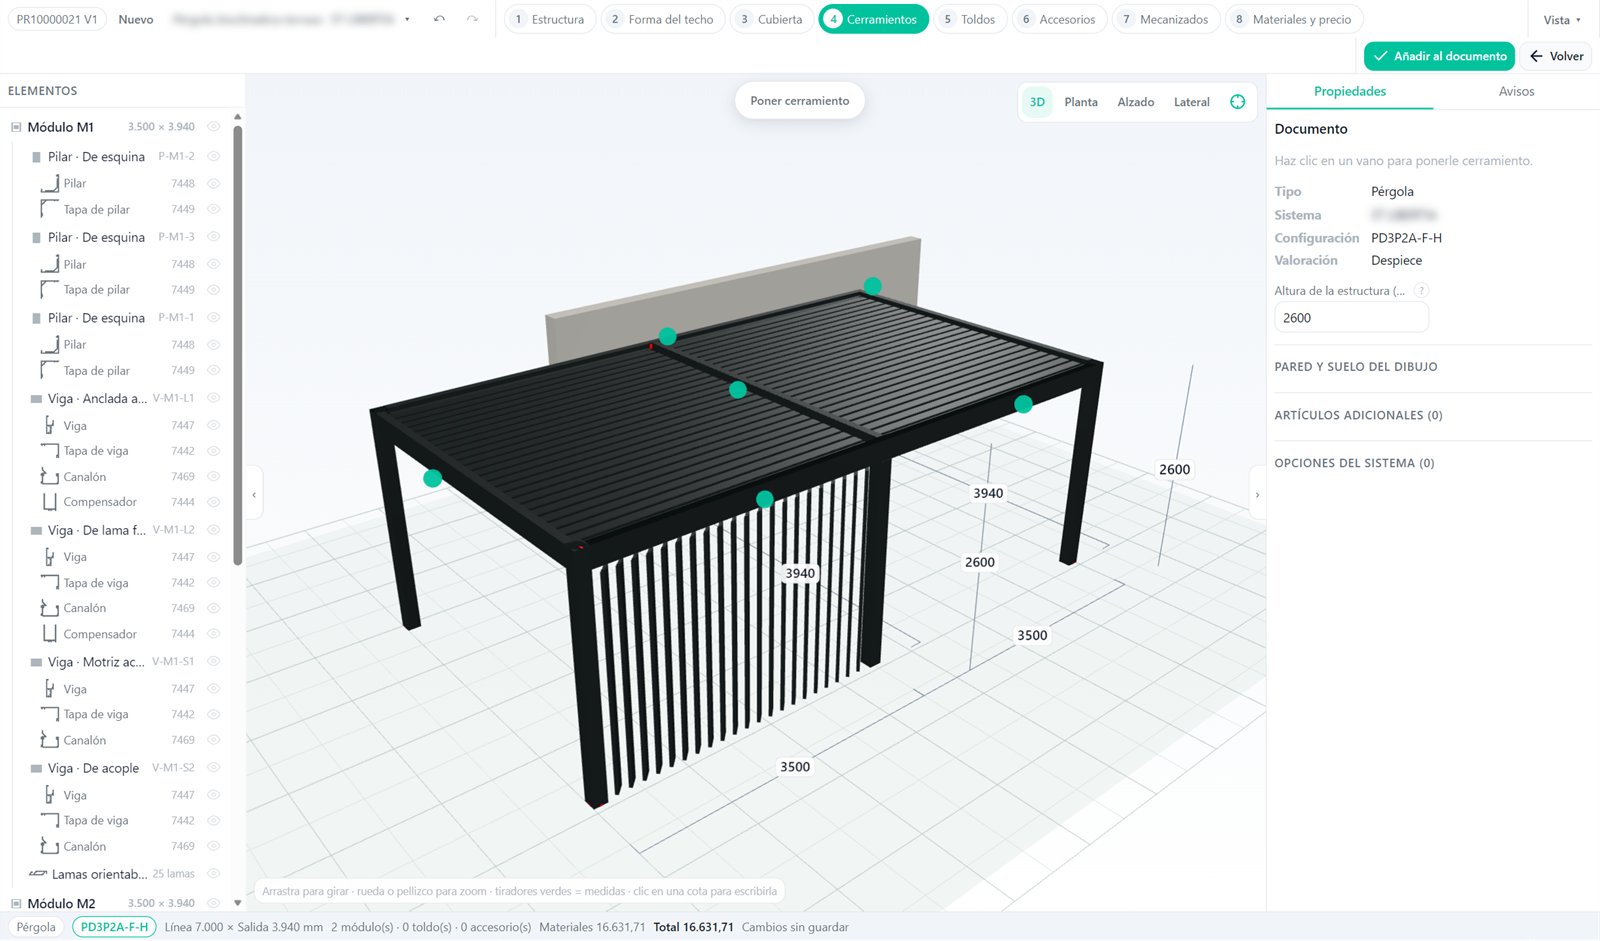This screenshot has width=1600, height=941.
Task: Recenter the 3D view with target icon
Action: click(x=1238, y=102)
